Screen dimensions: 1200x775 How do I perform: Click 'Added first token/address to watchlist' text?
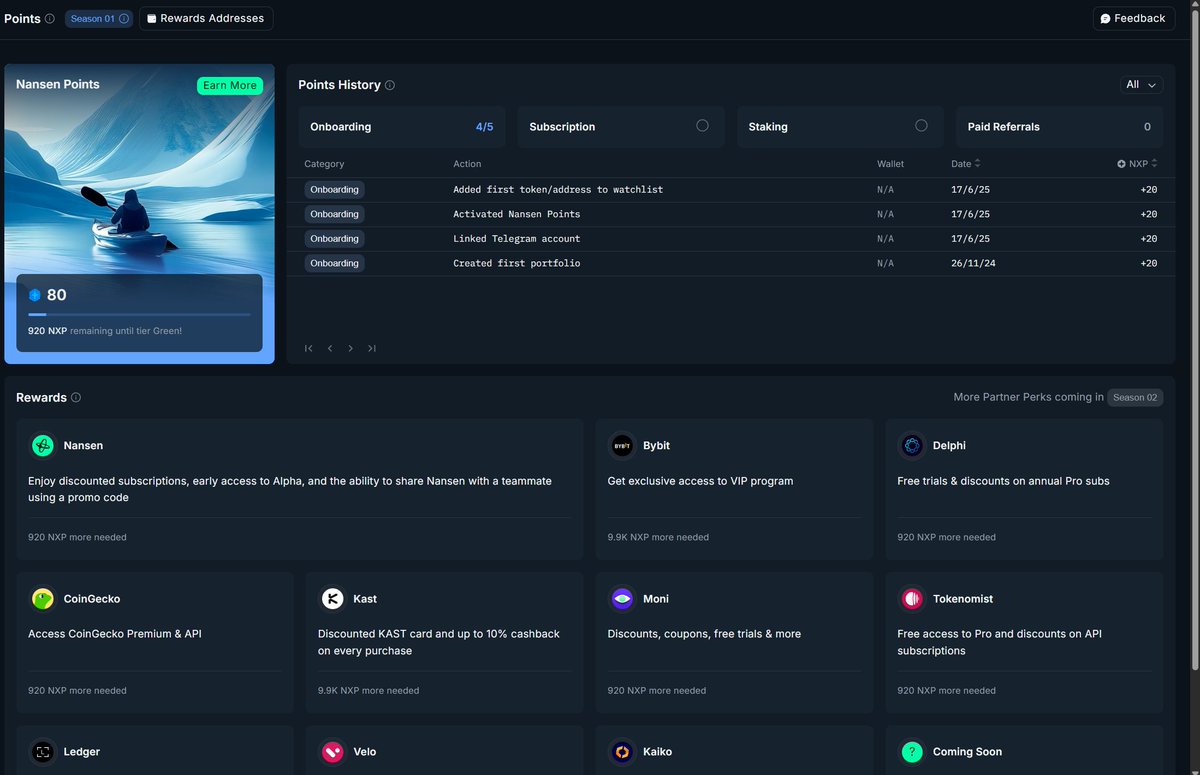pyautogui.click(x=558, y=189)
